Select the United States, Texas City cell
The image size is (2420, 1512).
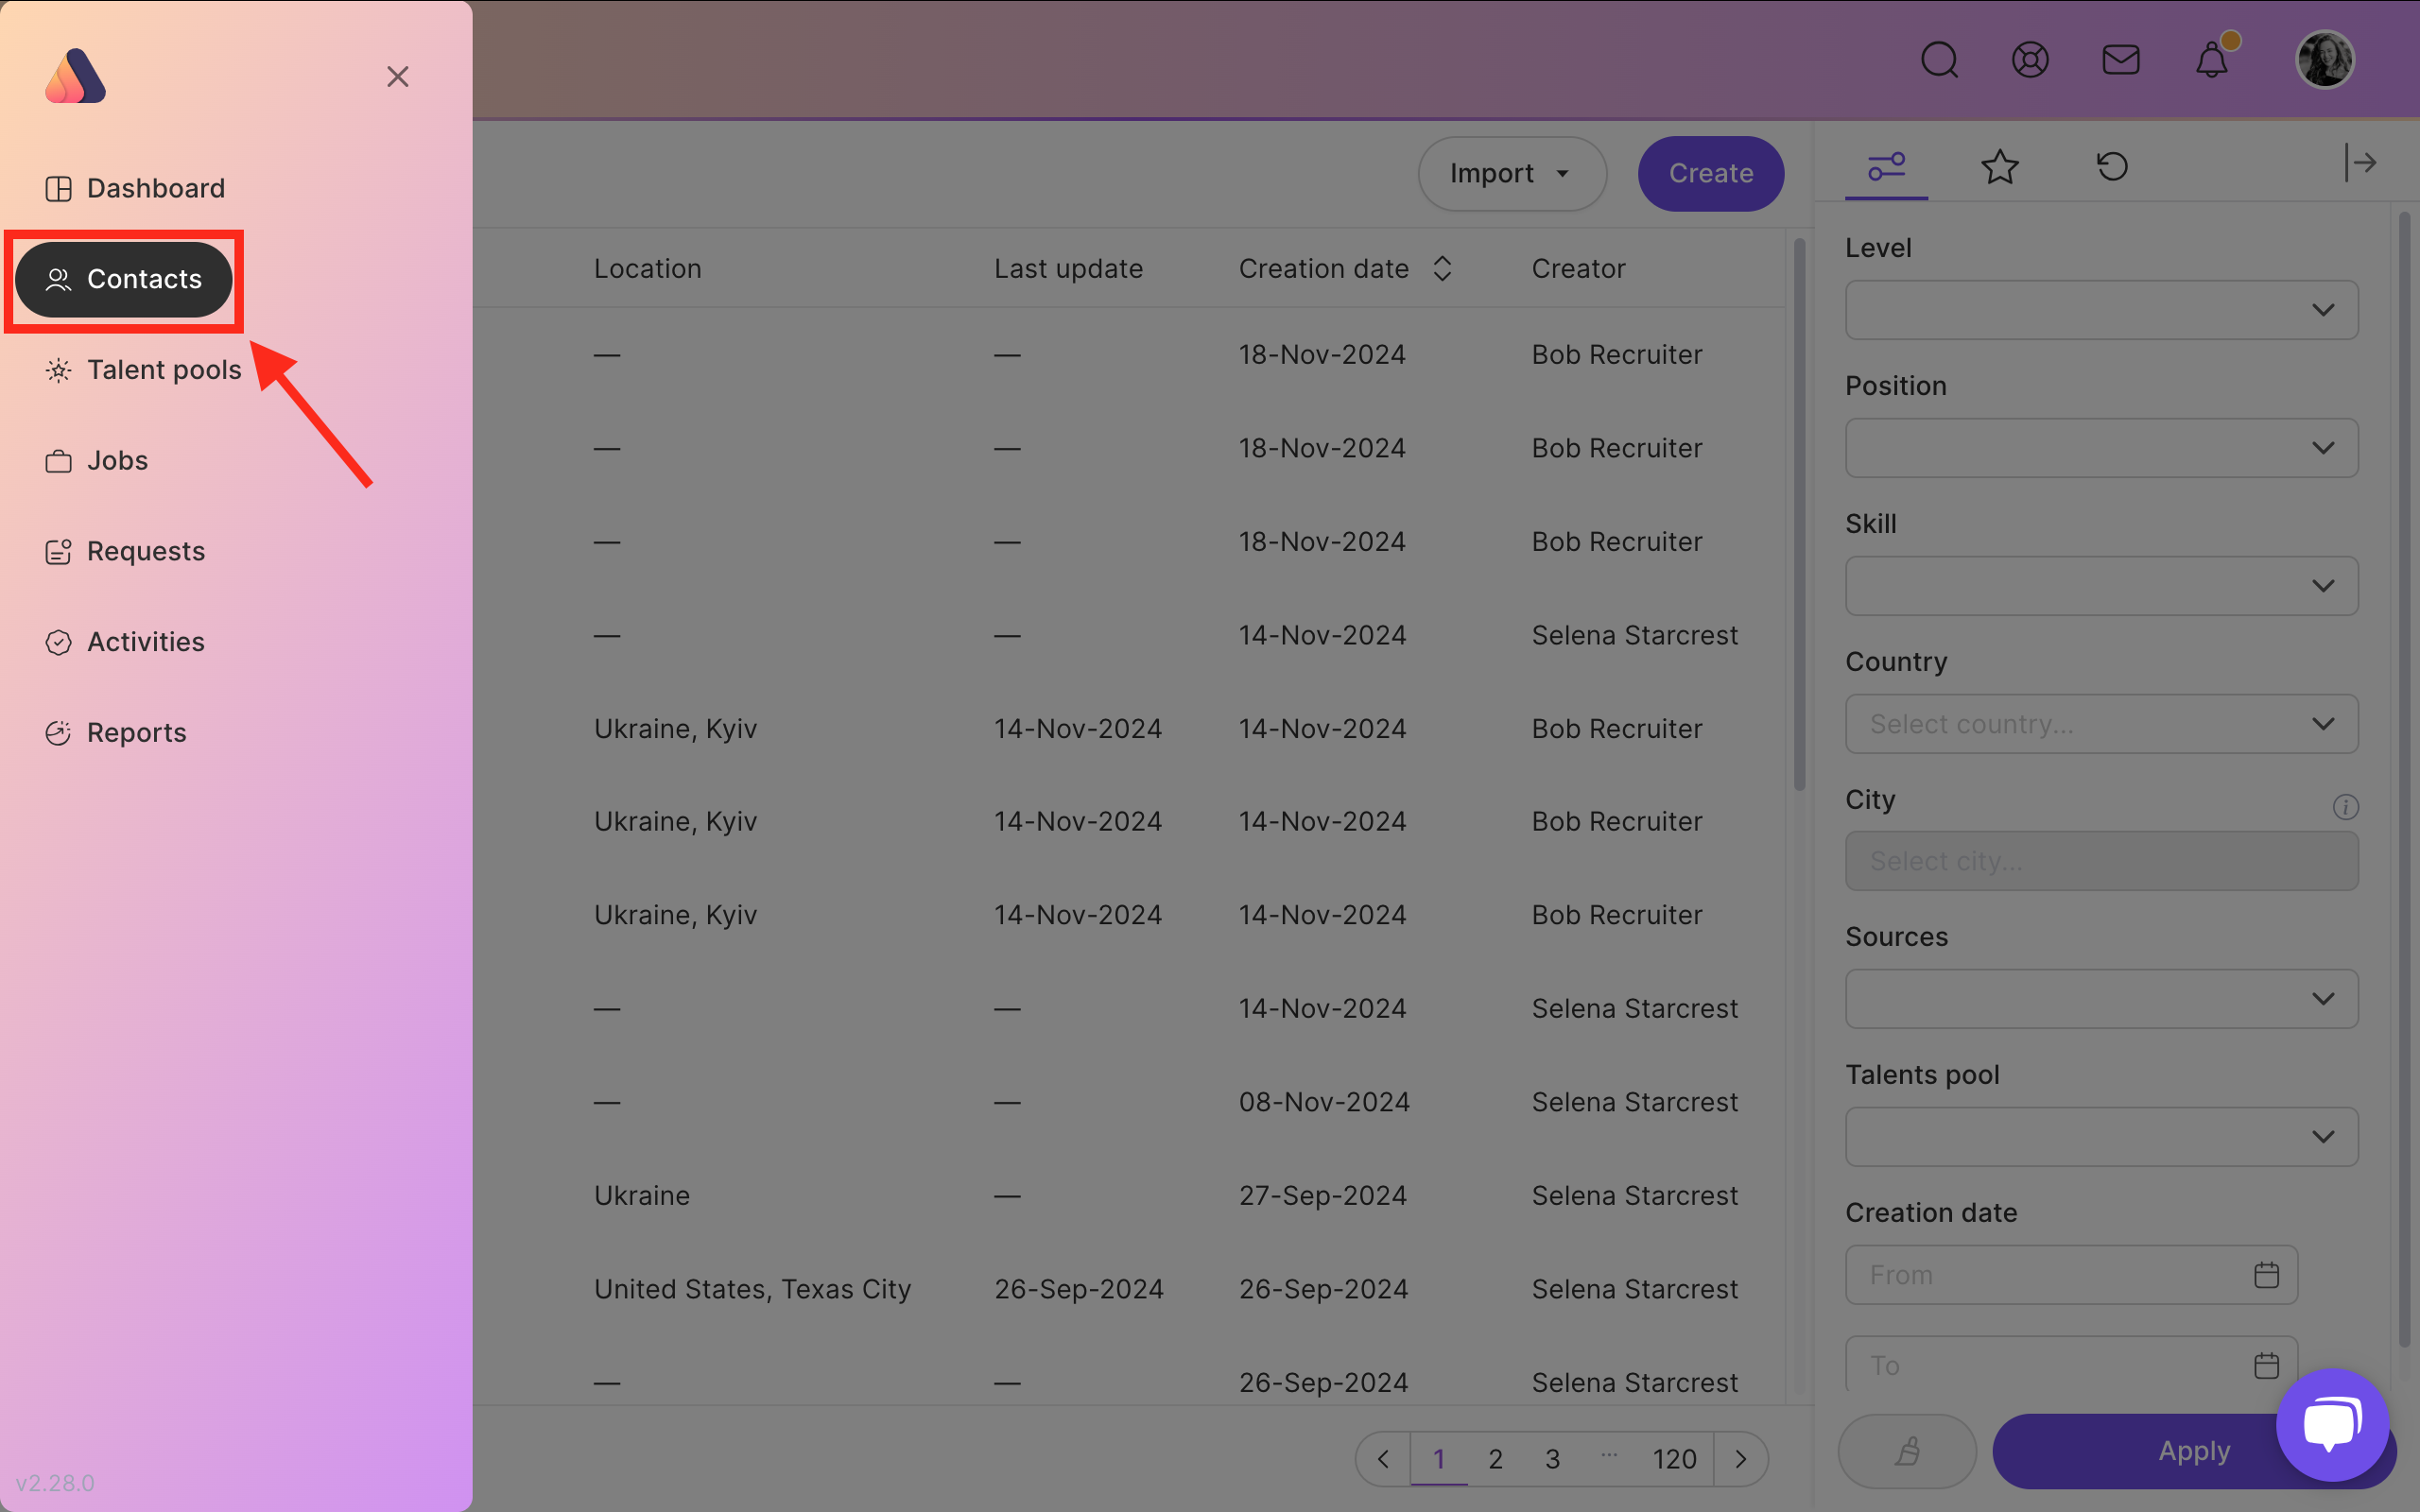[753, 1289]
